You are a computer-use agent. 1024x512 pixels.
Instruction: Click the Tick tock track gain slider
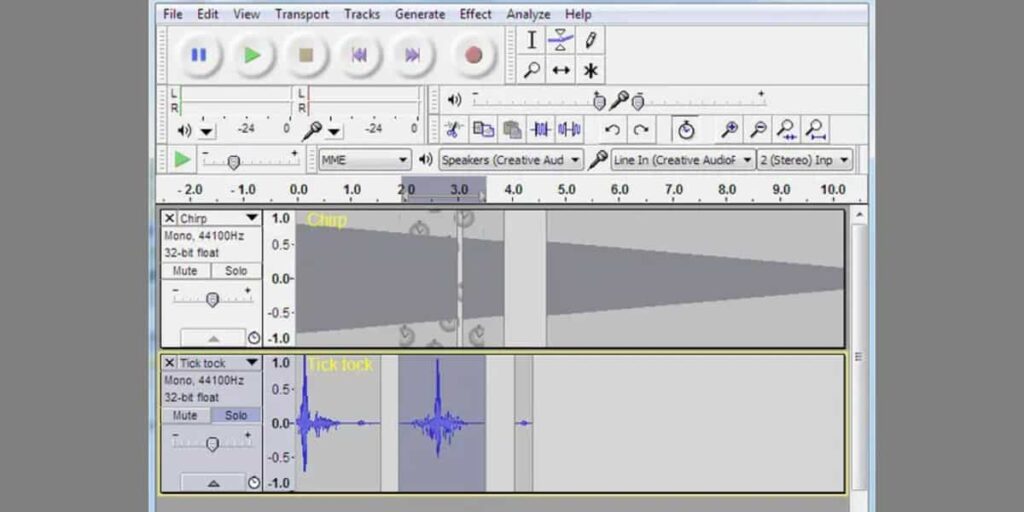click(x=212, y=444)
